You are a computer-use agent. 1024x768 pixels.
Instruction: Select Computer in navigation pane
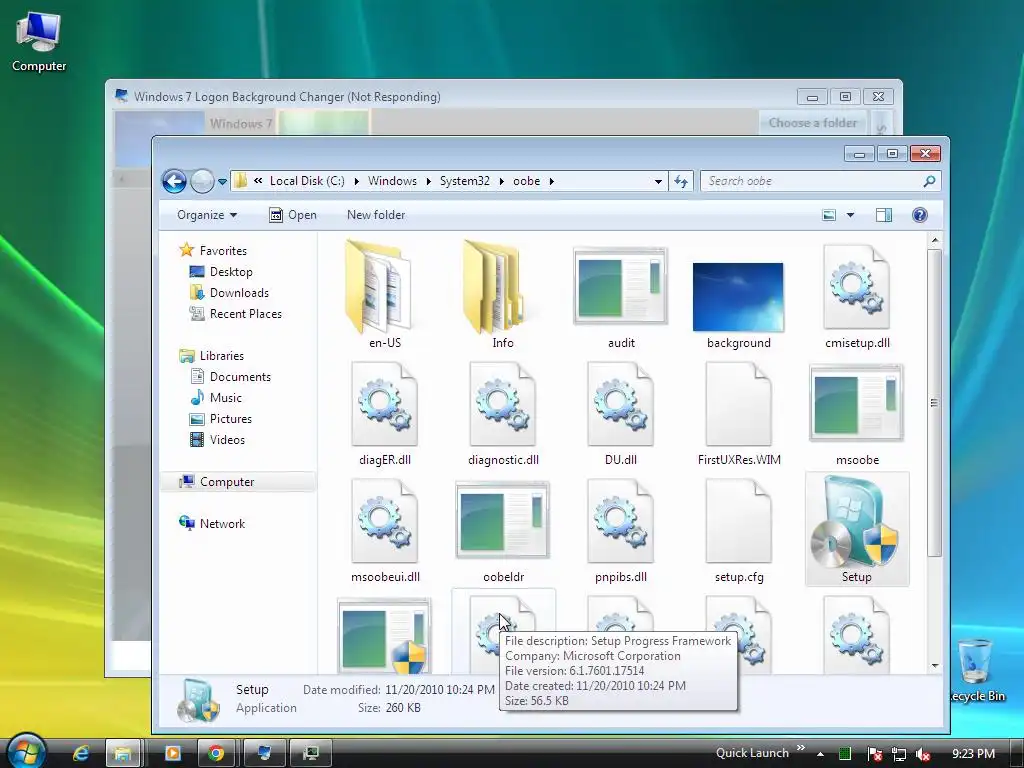tap(238, 481)
